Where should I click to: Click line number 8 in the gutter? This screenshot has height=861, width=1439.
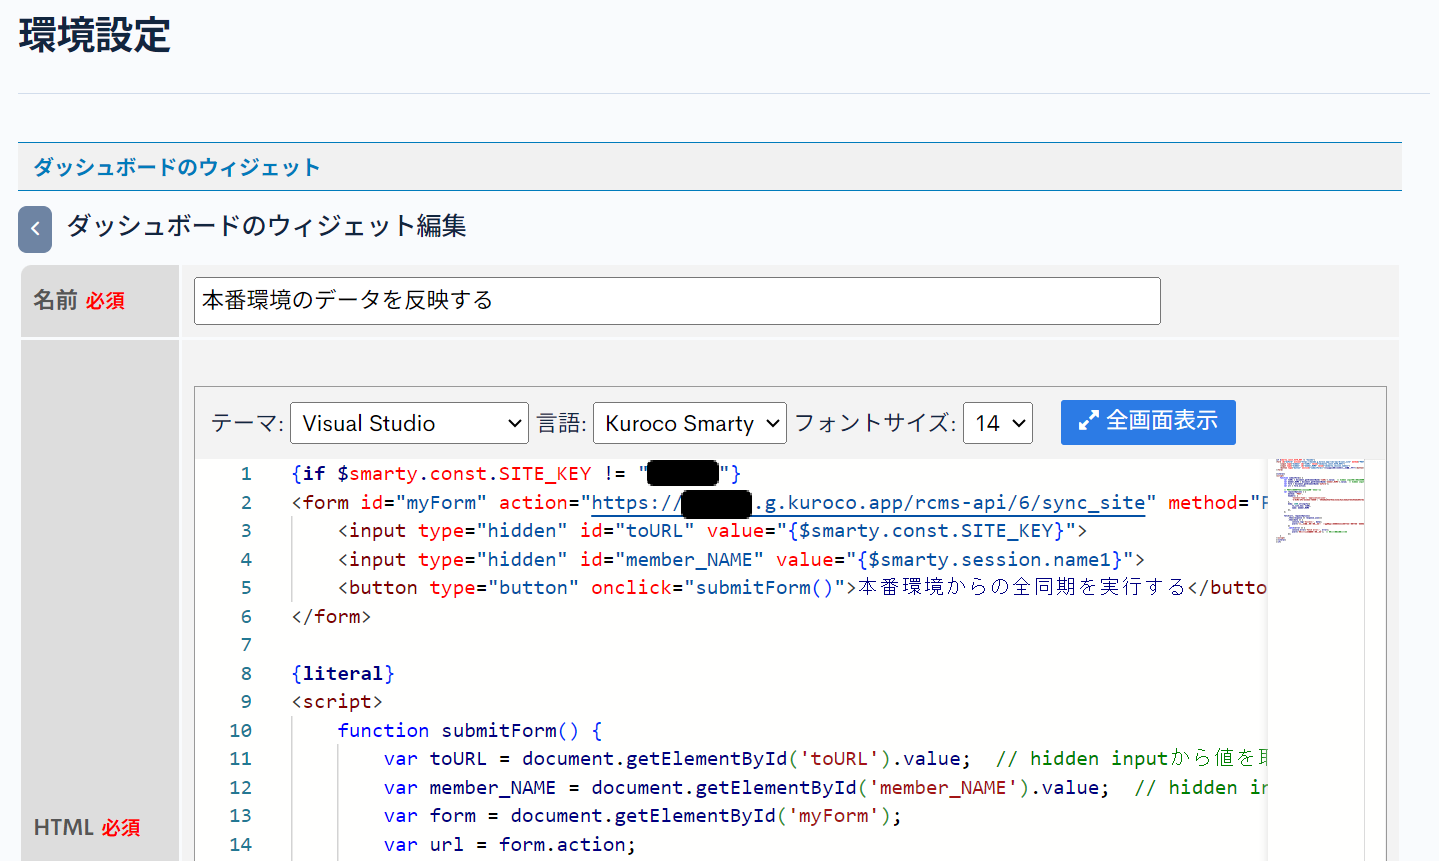point(246,674)
